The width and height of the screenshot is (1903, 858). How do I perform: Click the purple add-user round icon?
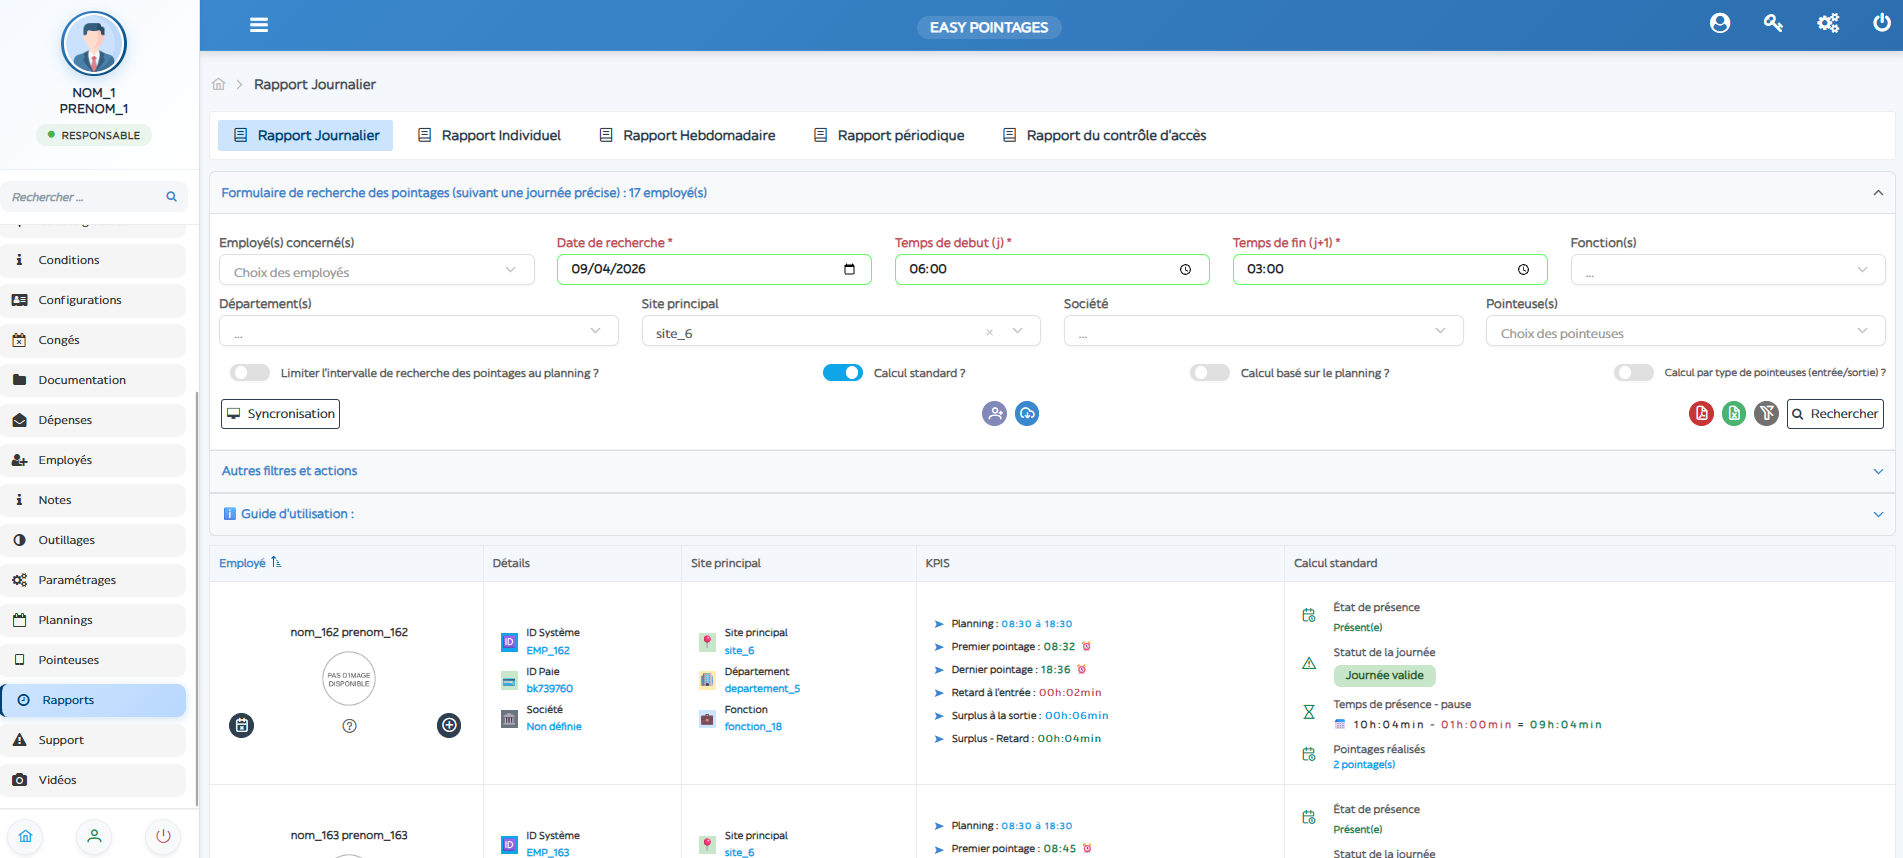pos(994,413)
